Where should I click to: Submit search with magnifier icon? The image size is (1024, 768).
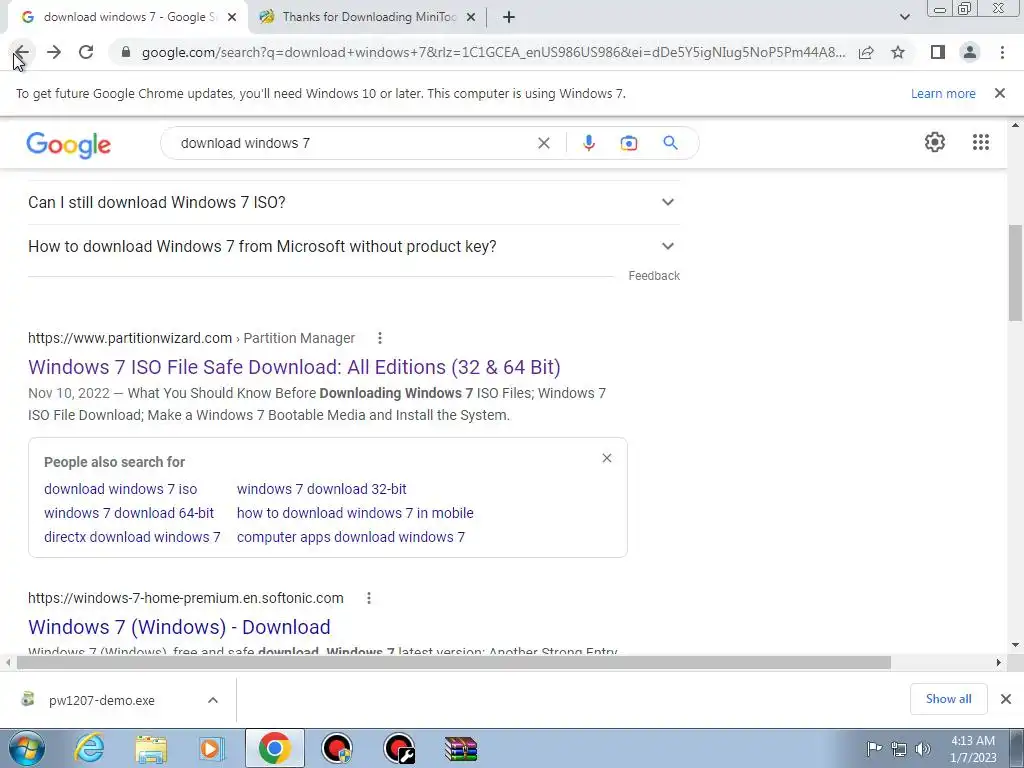(670, 143)
